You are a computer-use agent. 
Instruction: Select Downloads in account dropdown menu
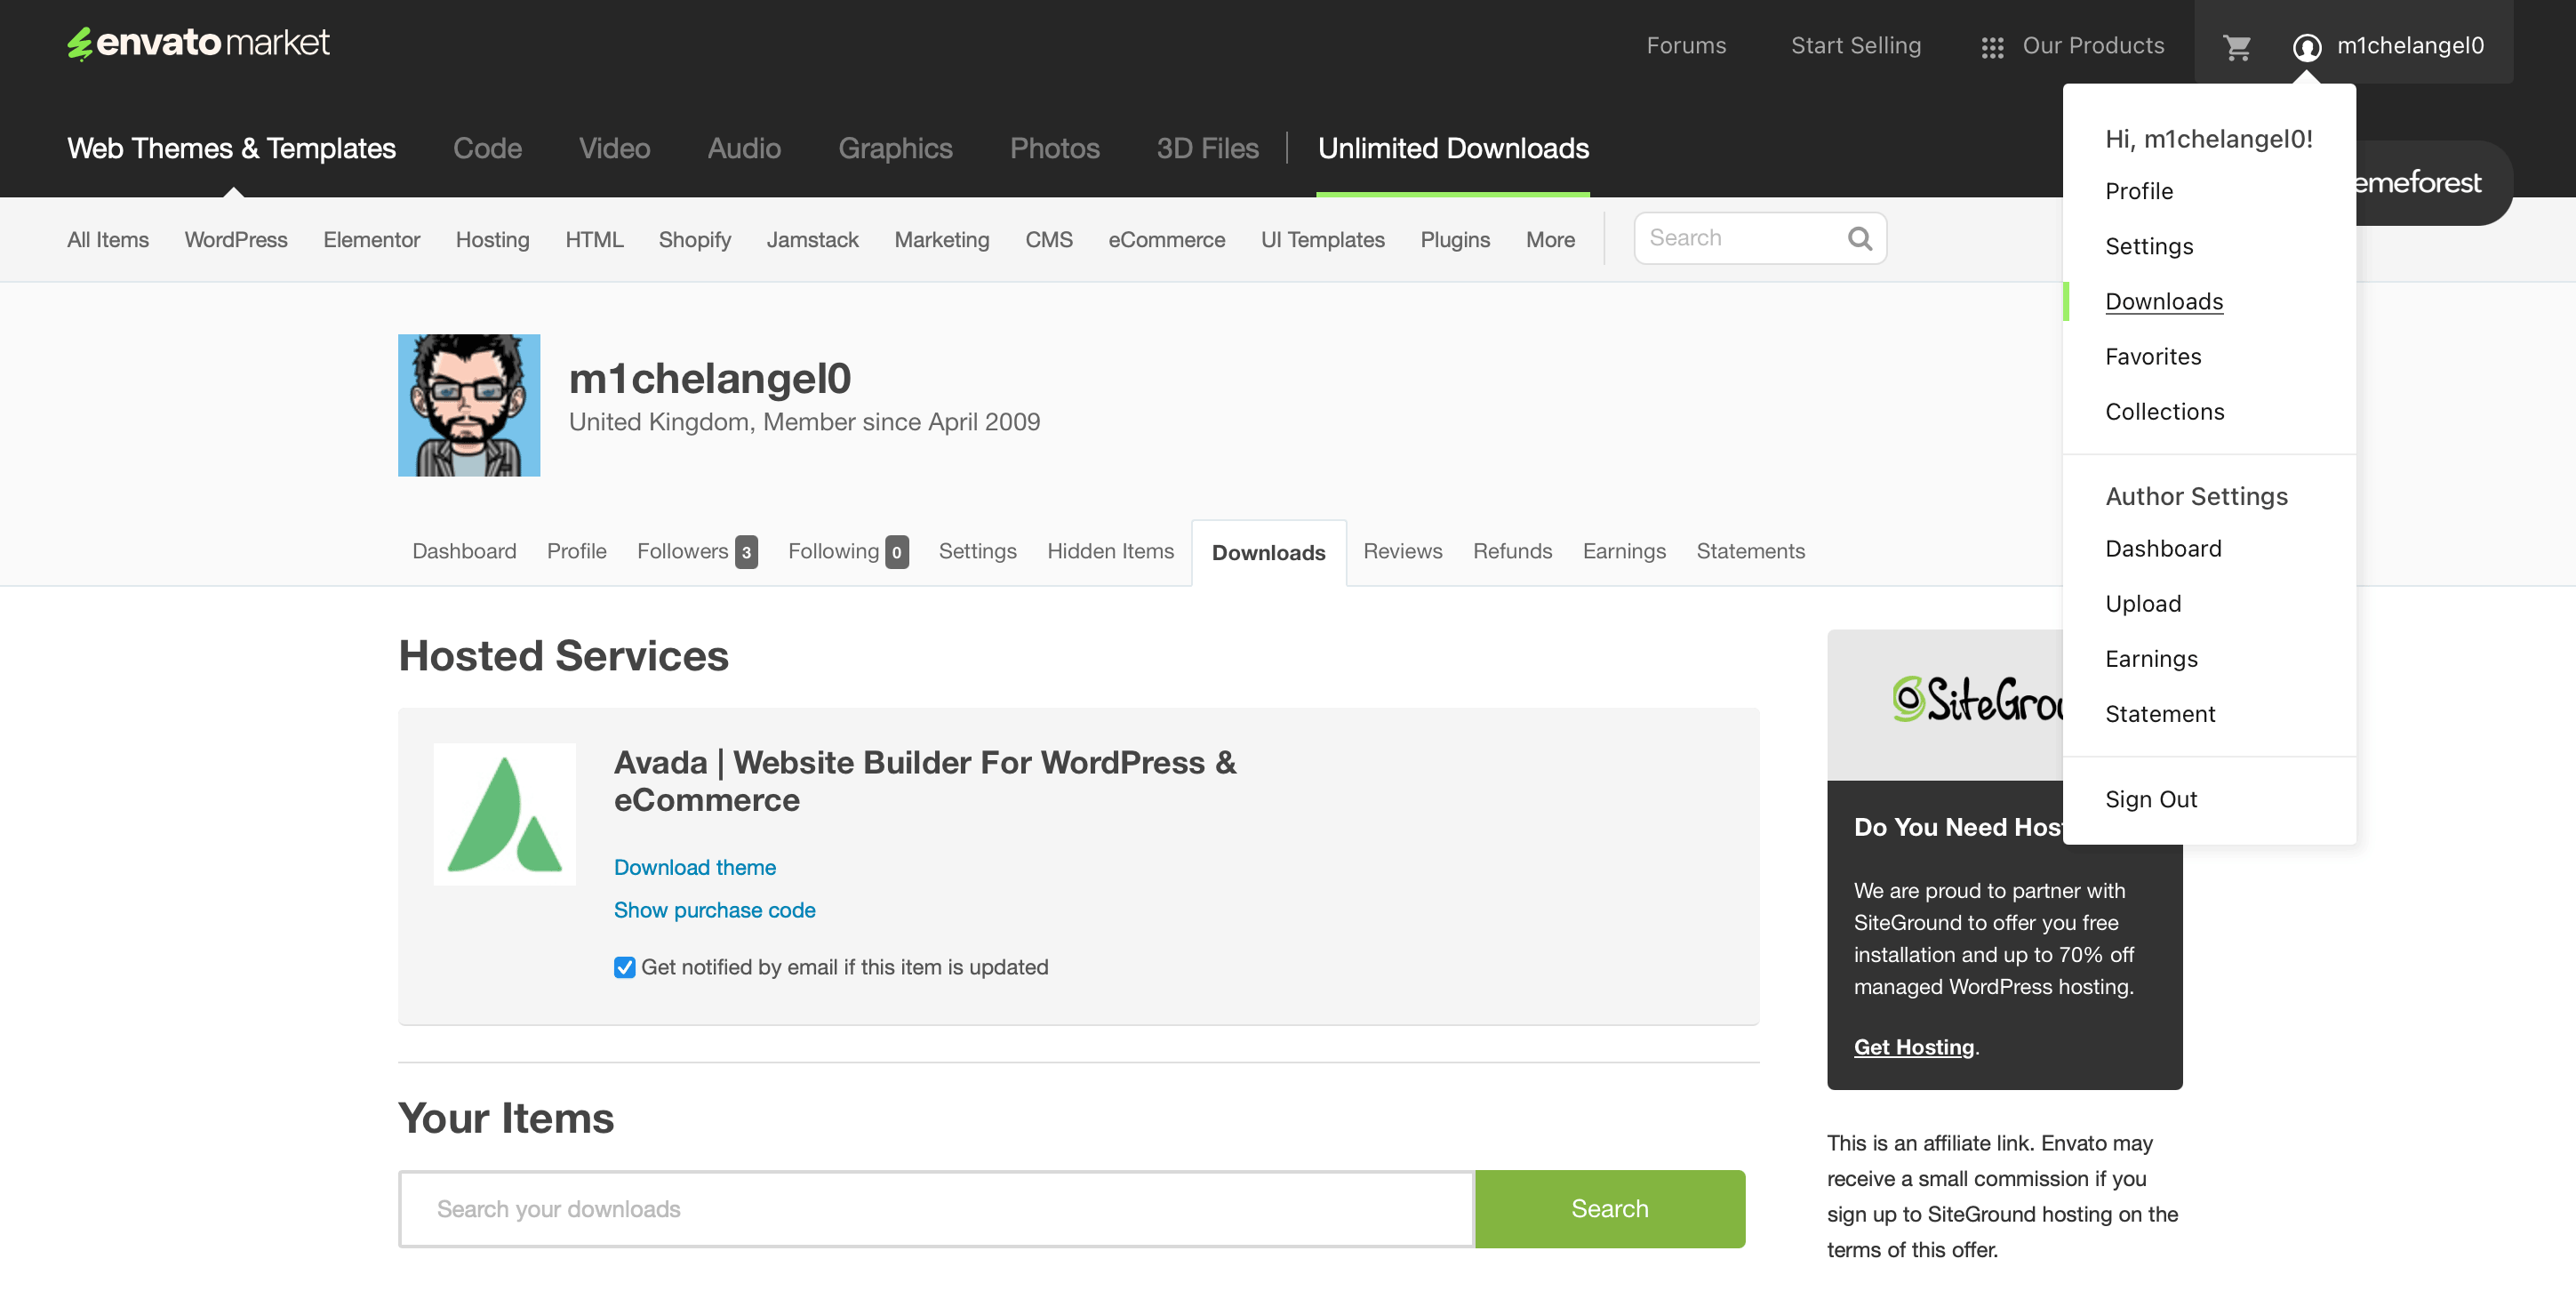[2164, 301]
